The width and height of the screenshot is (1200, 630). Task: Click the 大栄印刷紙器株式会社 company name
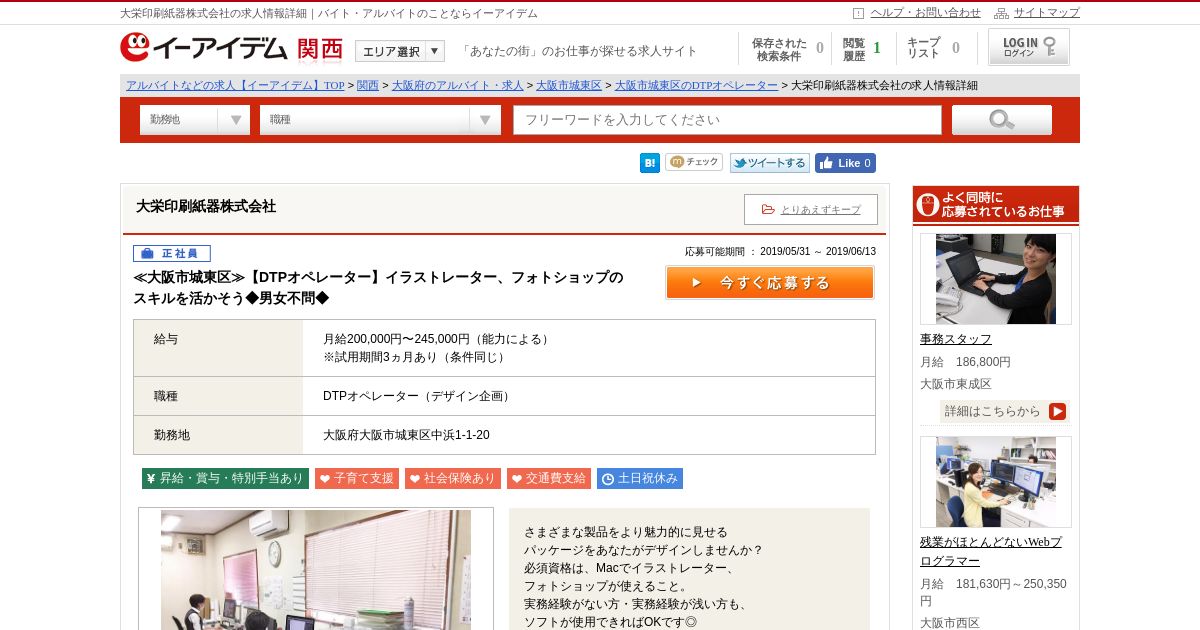click(206, 206)
